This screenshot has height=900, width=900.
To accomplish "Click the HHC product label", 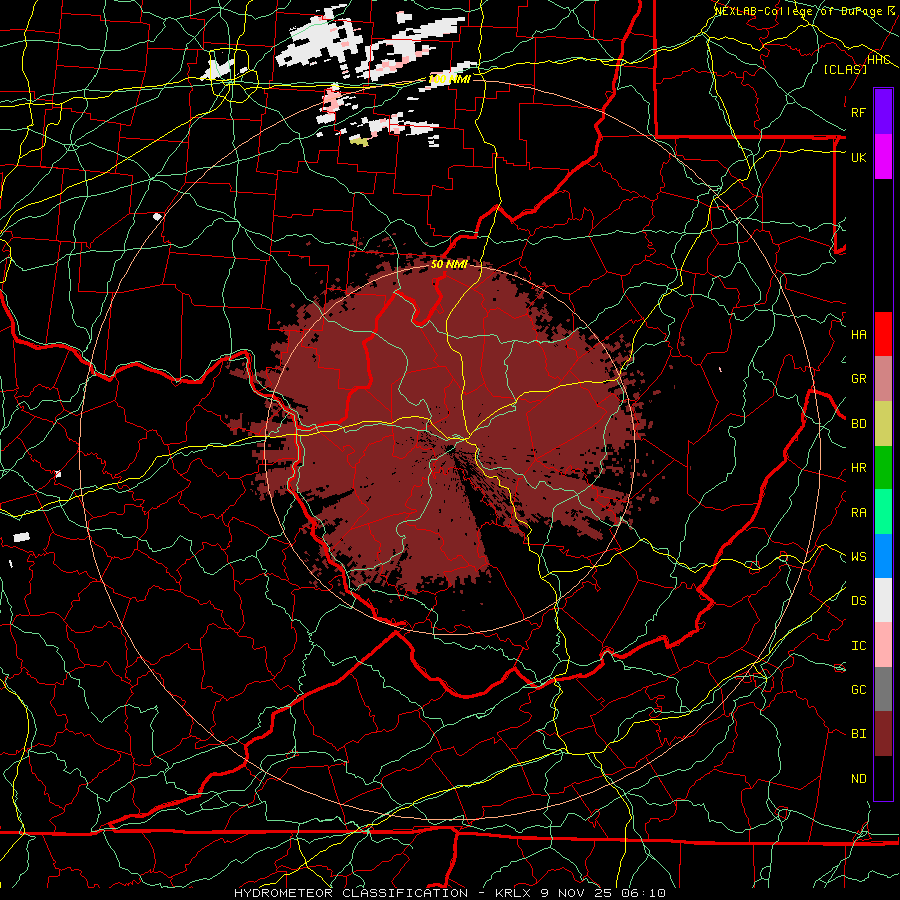I will (879, 60).
